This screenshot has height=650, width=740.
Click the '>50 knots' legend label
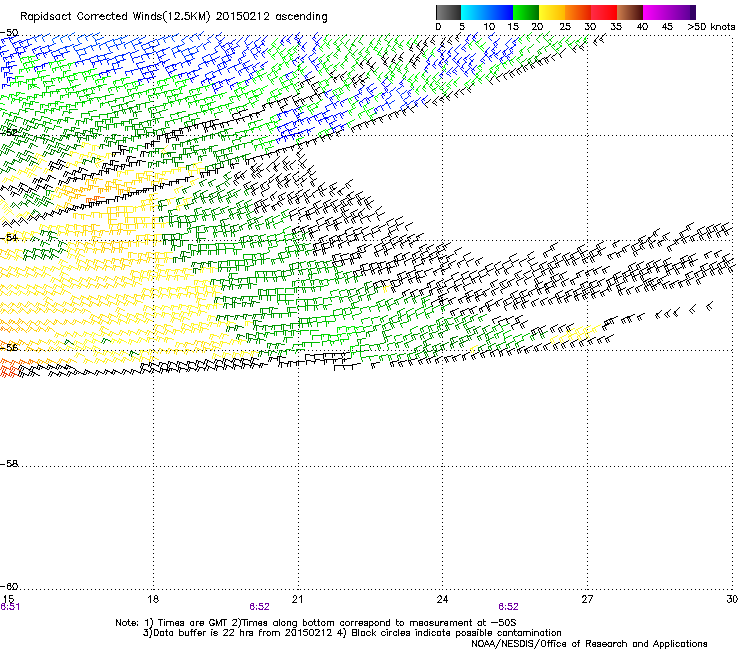[711, 27]
